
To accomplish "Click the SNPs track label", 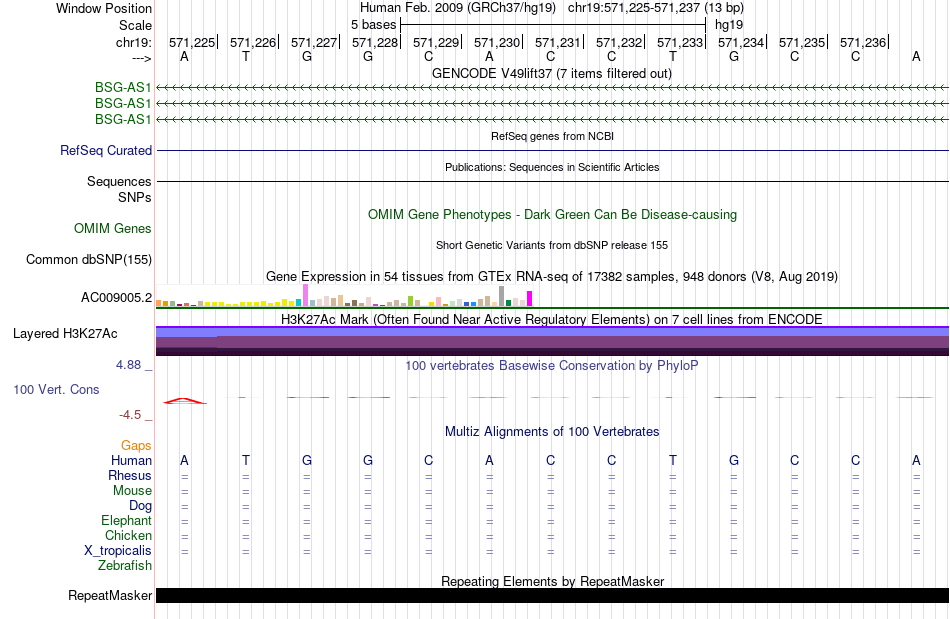I will (x=135, y=197).
